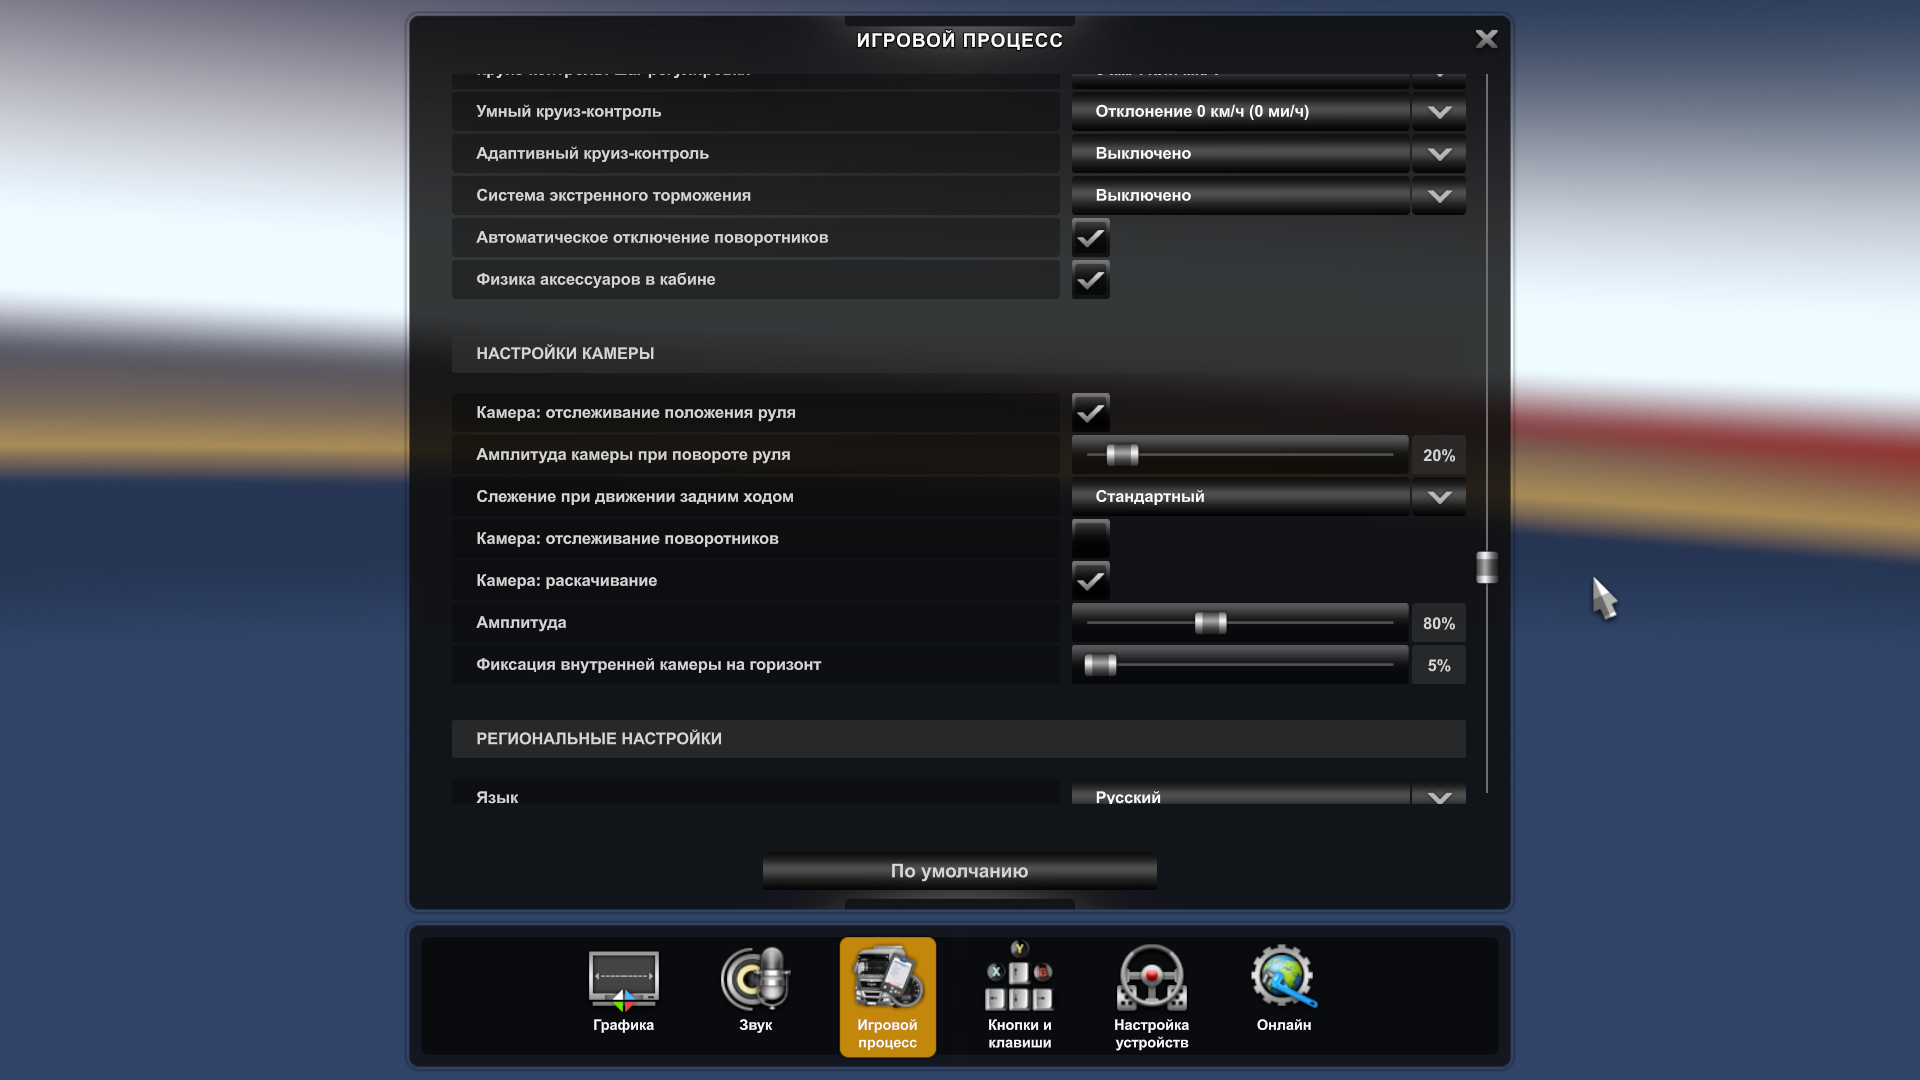Viewport: 1920px width, 1080px height.
Task: Enable Камера: отслеживание поворотников checkbox
Action: (1091, 539)
